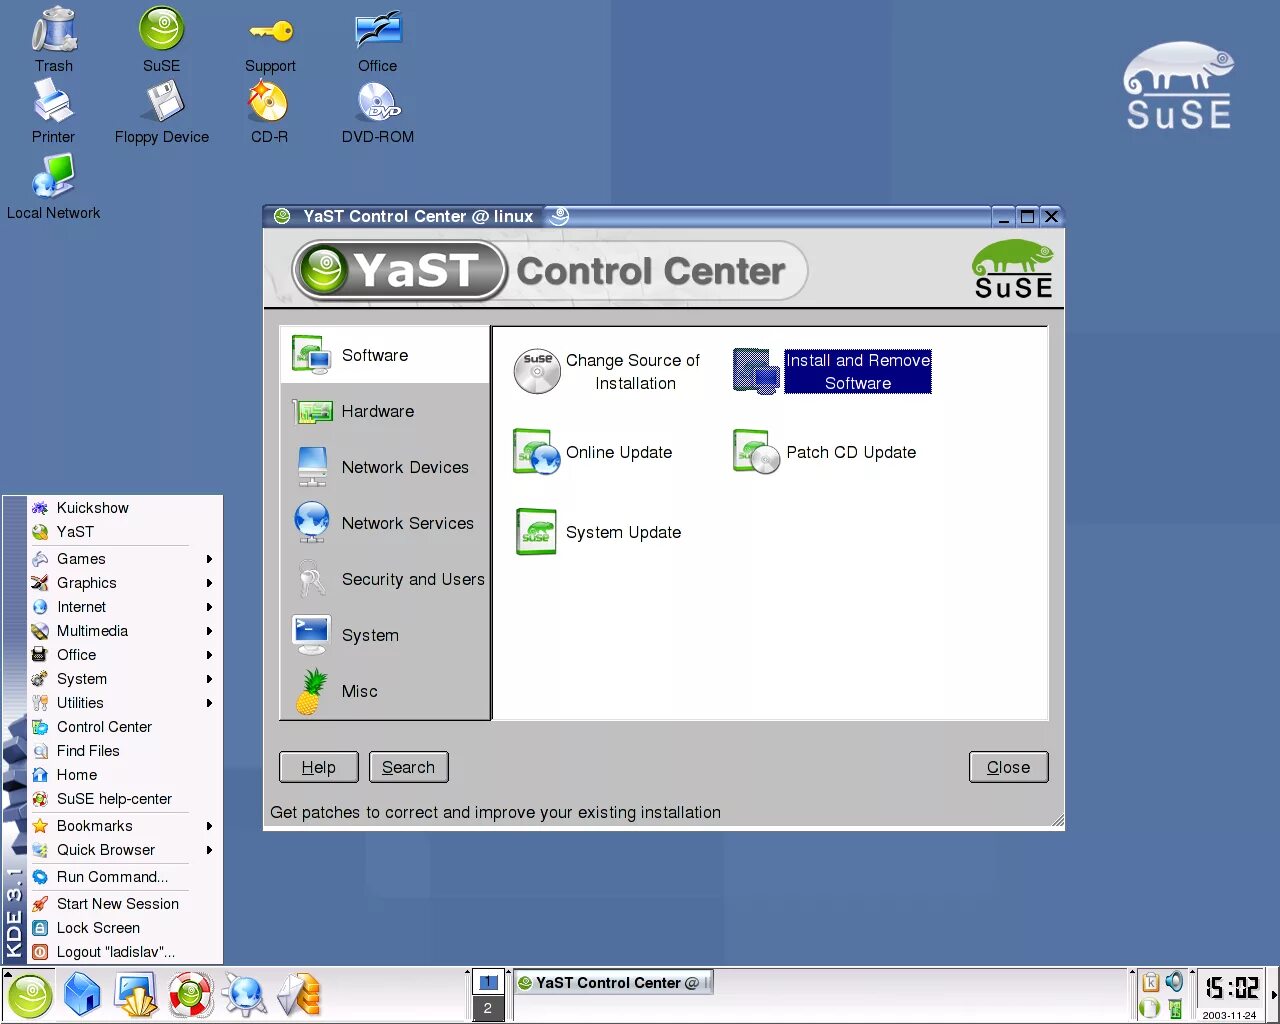This screenshot has width=1280, height=1024.
Task: Click the YaST window title bar menu icon
Action: pos(282,216)
